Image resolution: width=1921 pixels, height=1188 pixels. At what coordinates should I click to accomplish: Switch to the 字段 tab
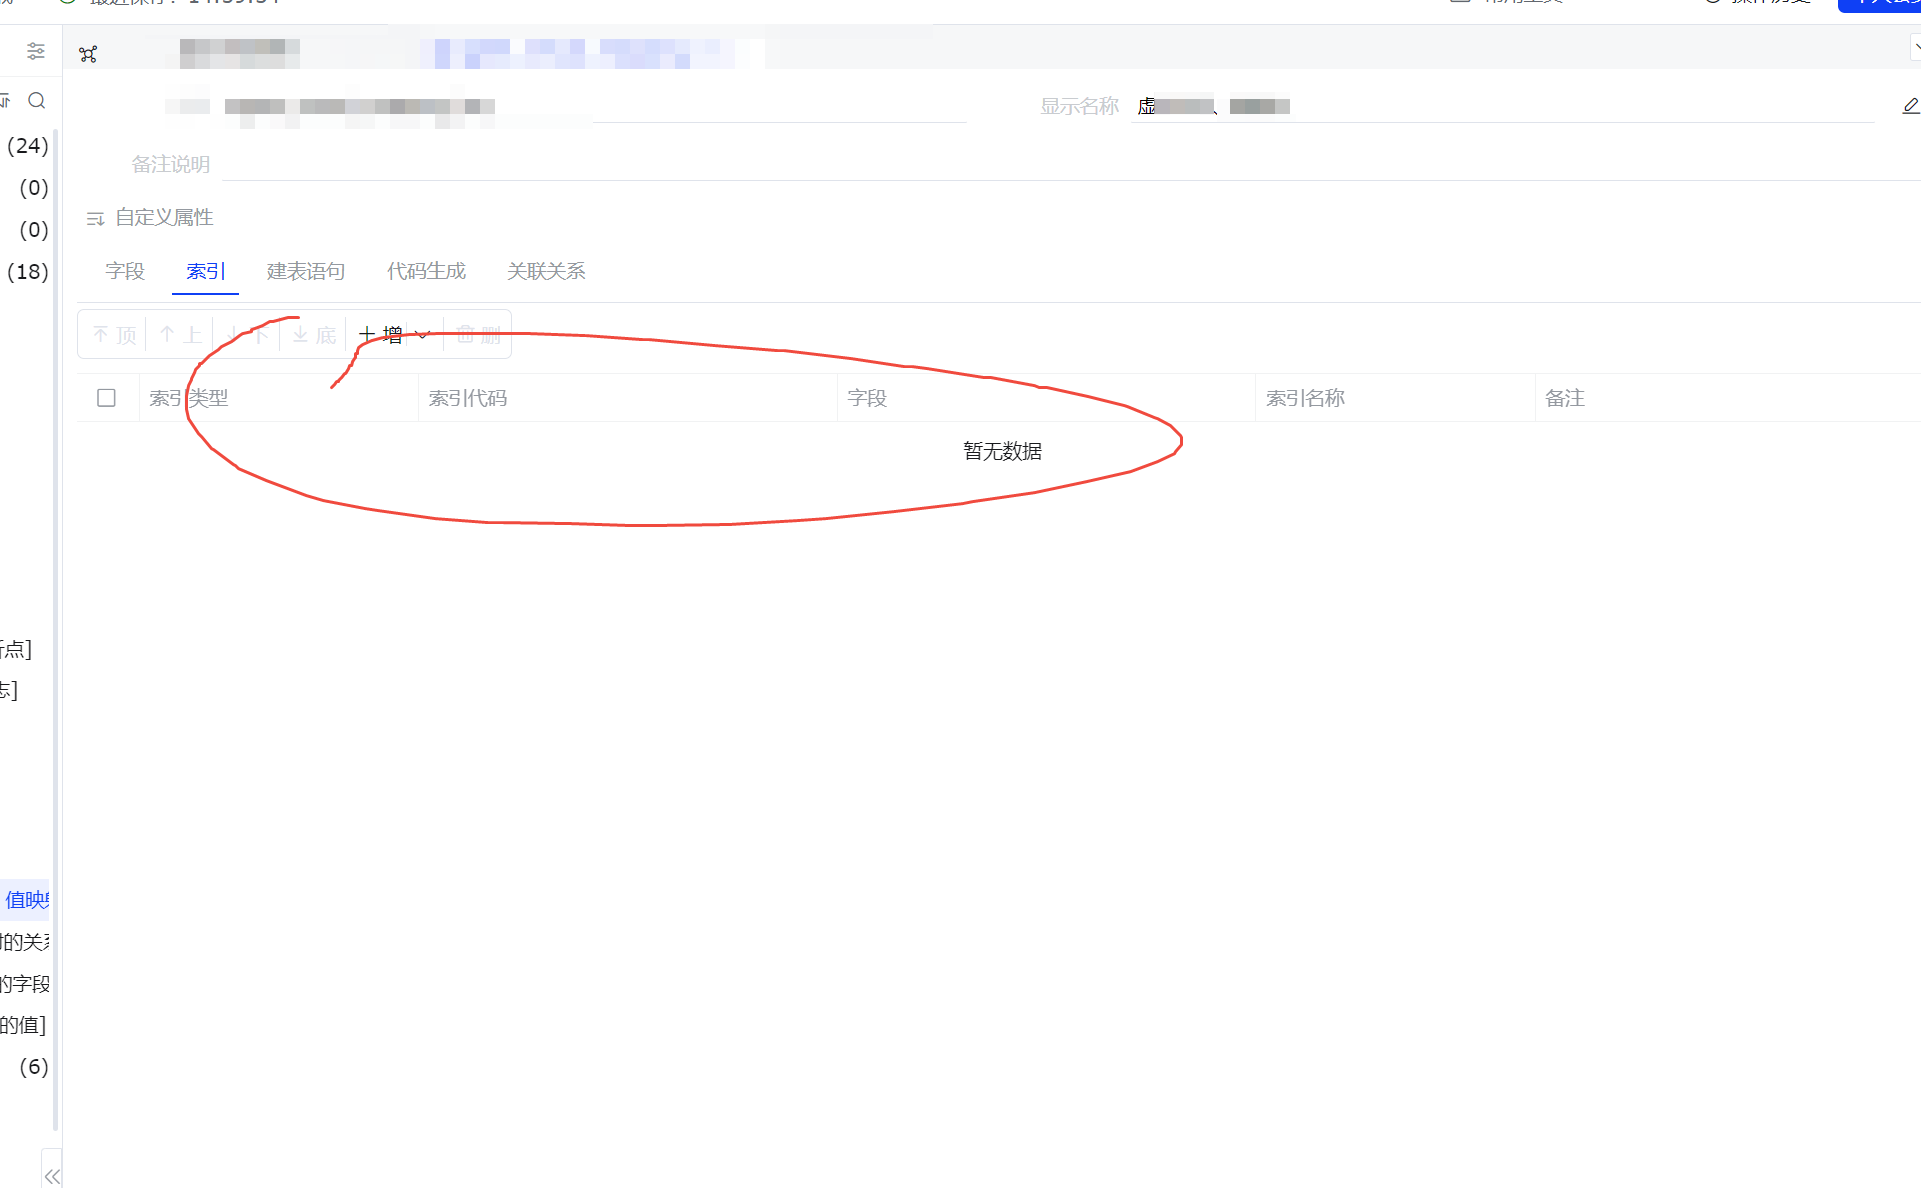125,271
